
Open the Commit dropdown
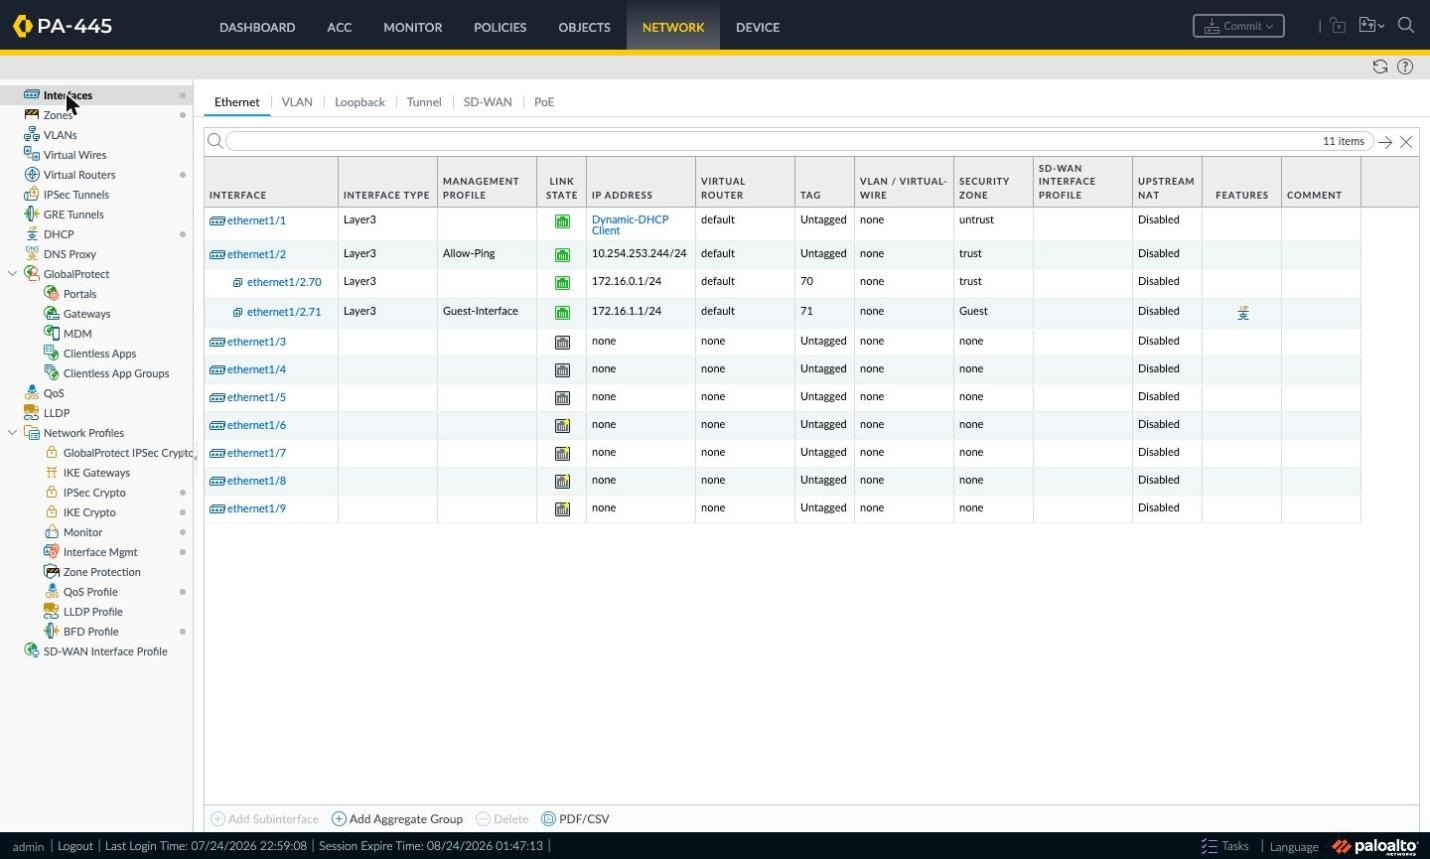coord(1238,26)
